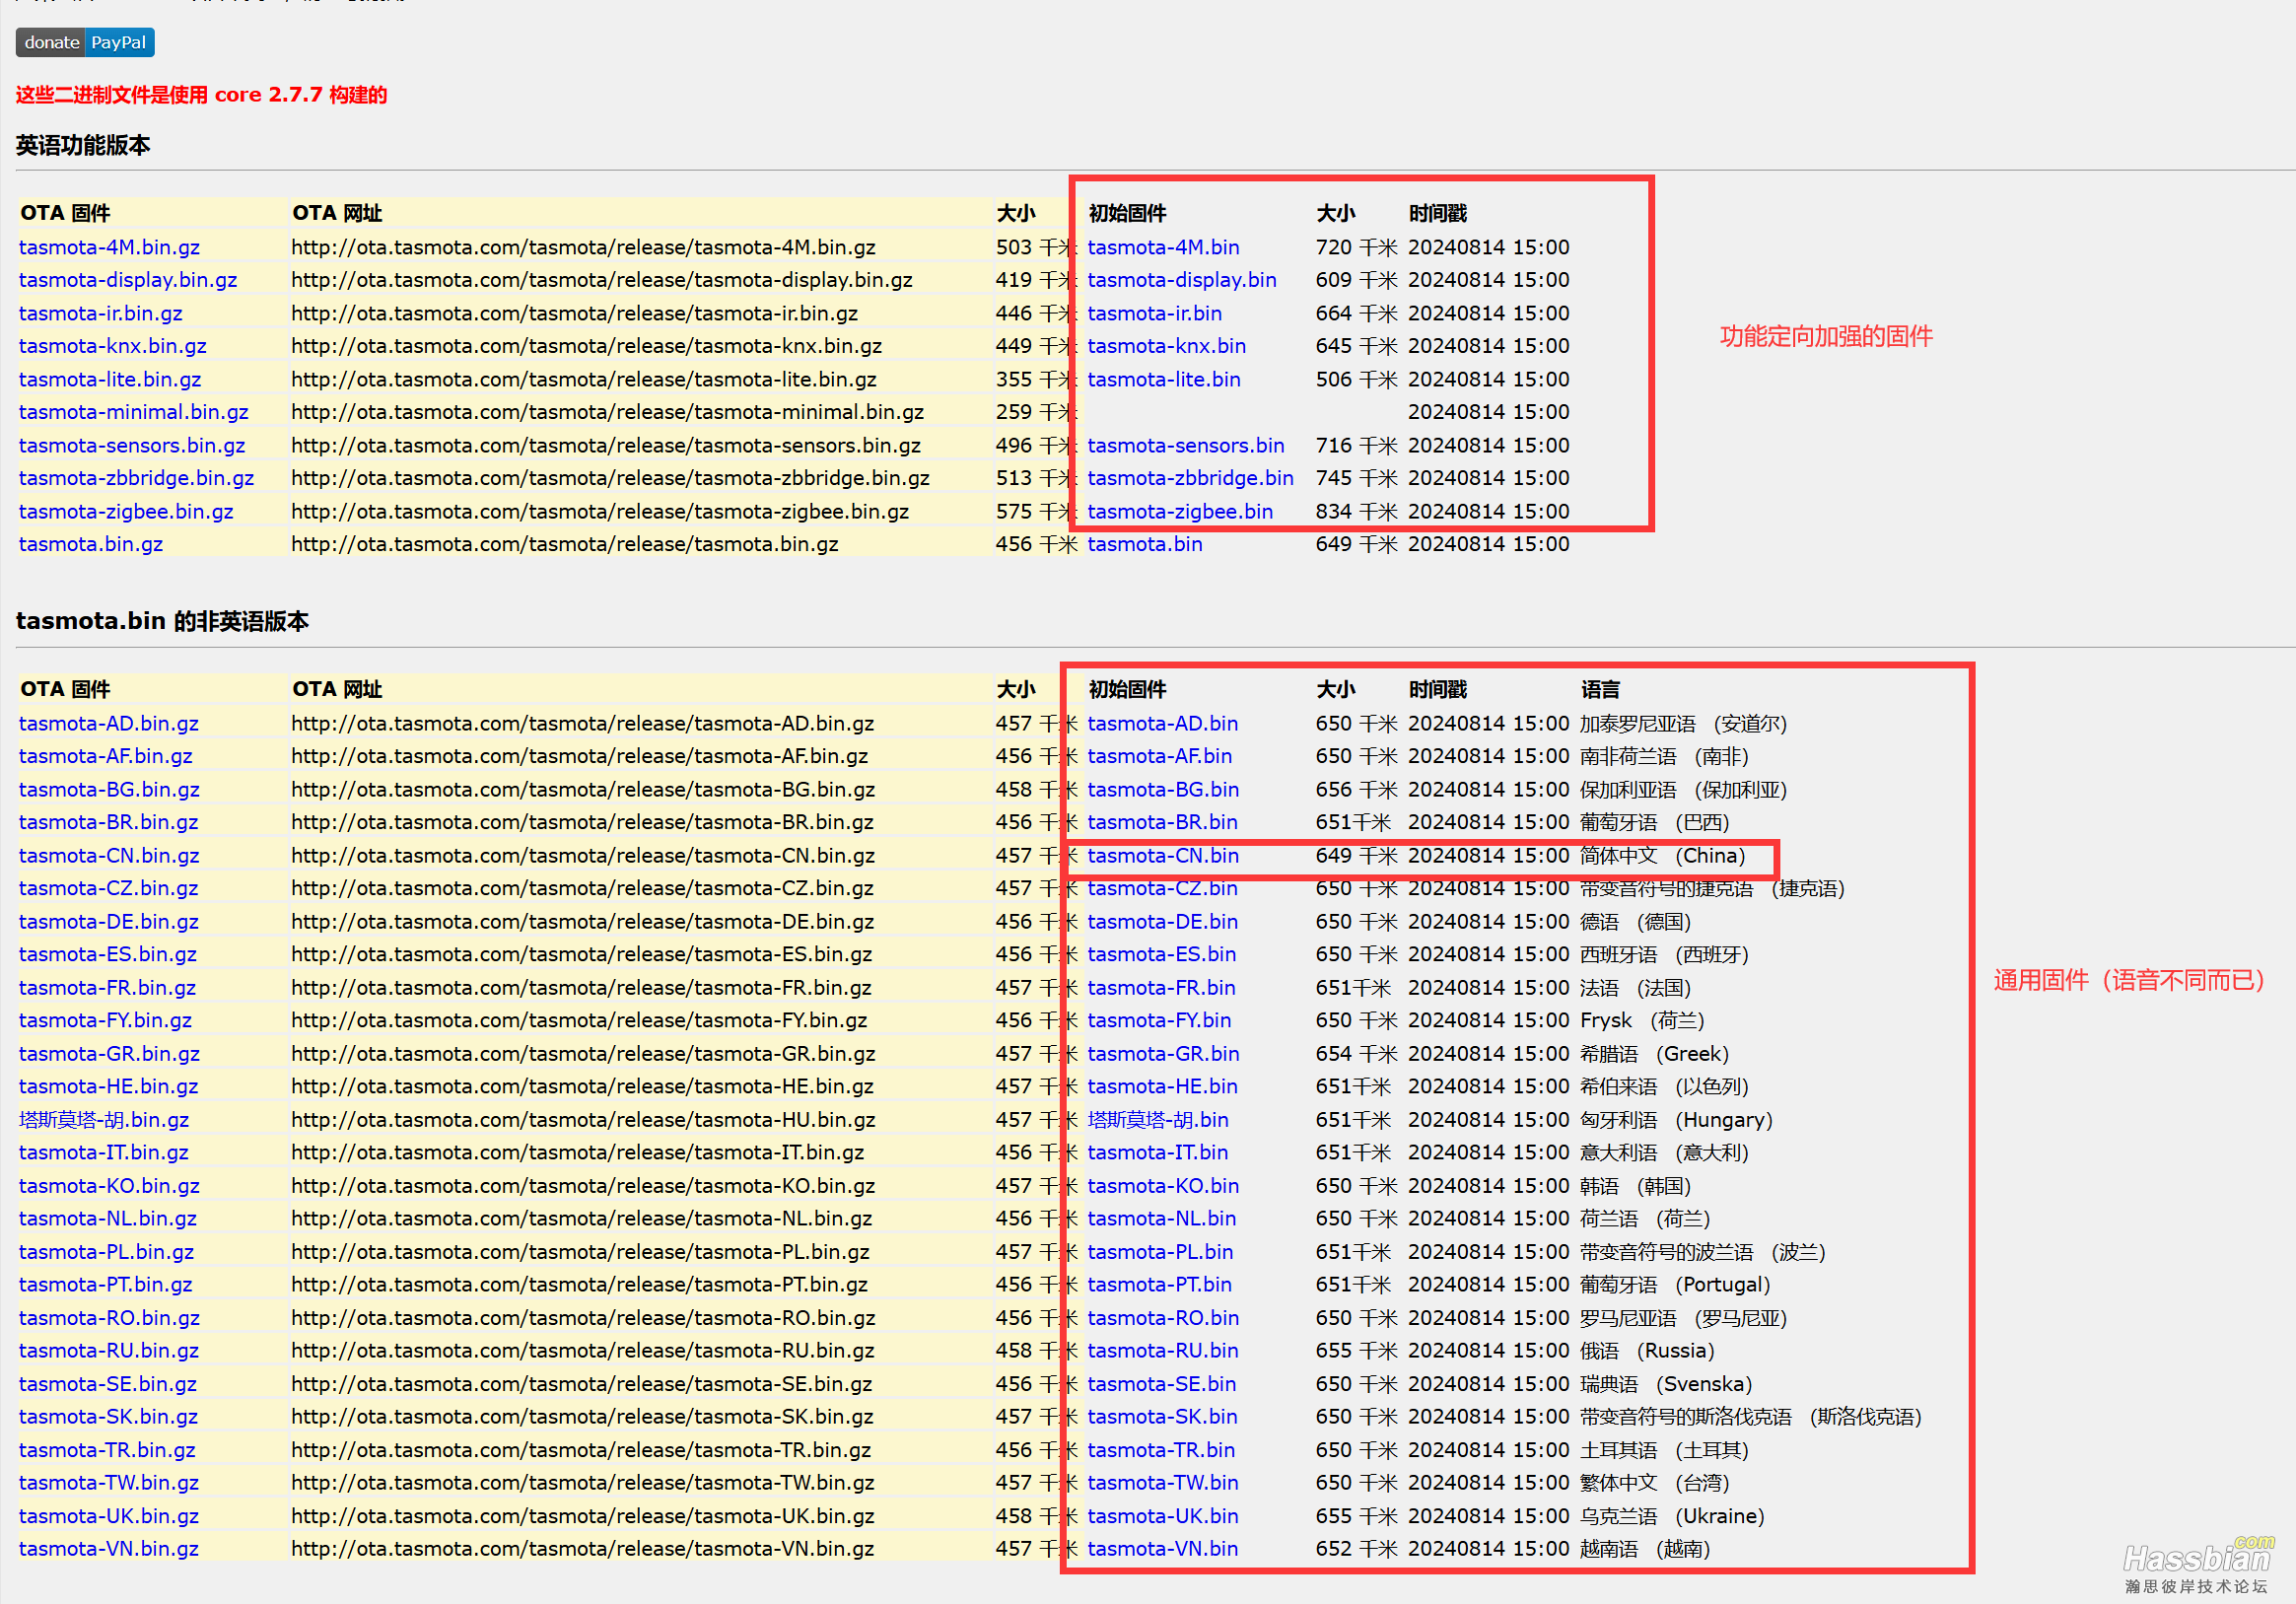2296x1604 pixels.
Task: Open tasmota-DE.bin.gz link
Action: 109,921
